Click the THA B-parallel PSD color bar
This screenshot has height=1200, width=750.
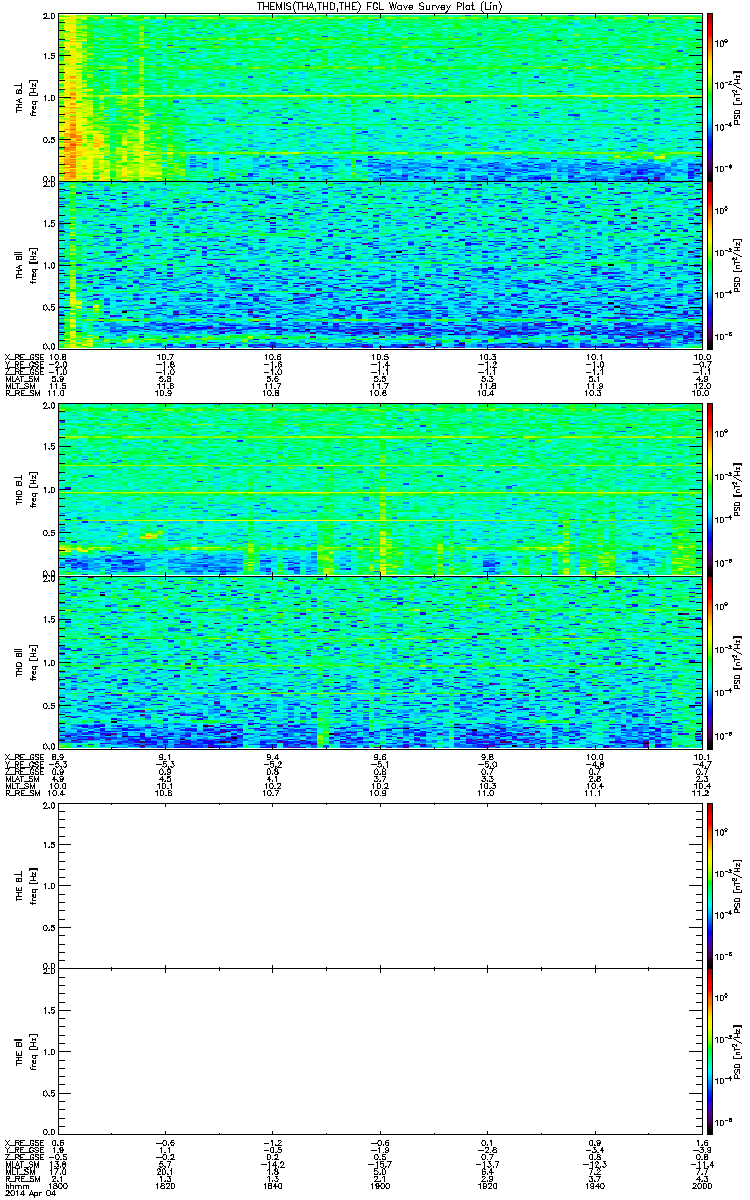pos(710,264)
